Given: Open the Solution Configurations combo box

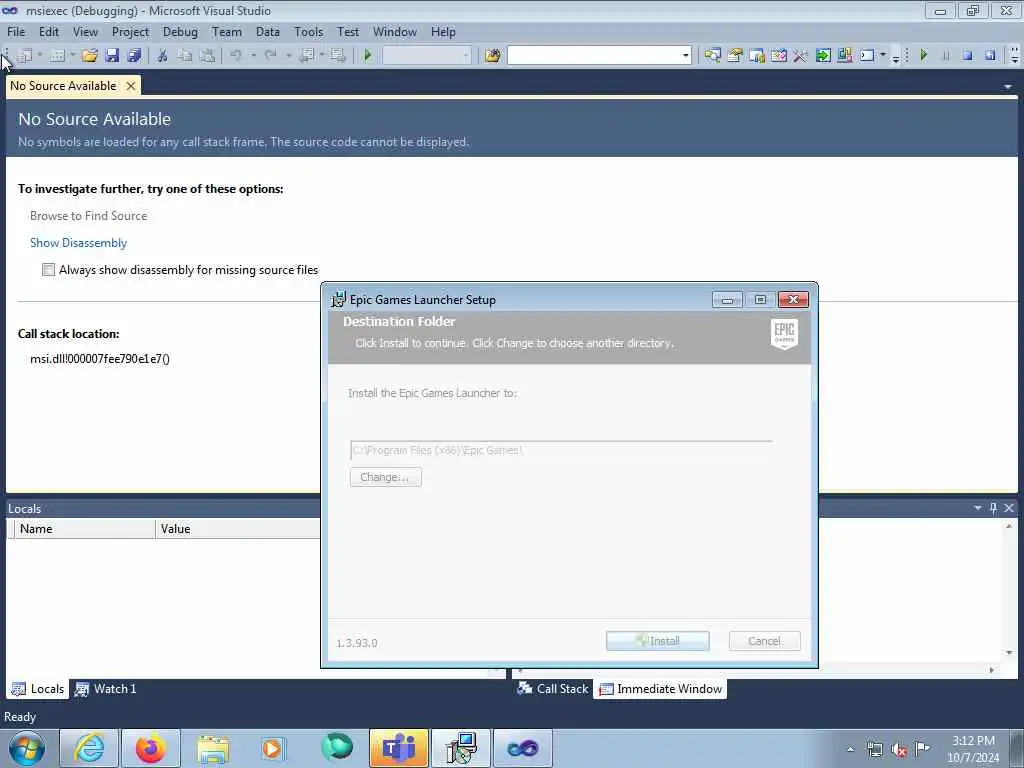Looking at the screenshot, I should click(x=426, y=56).
